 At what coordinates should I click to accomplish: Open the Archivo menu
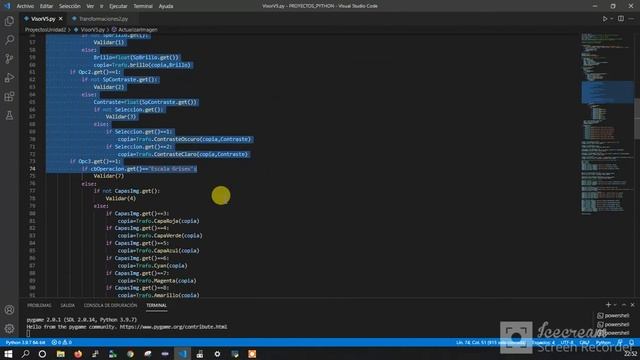coord(25,6)
